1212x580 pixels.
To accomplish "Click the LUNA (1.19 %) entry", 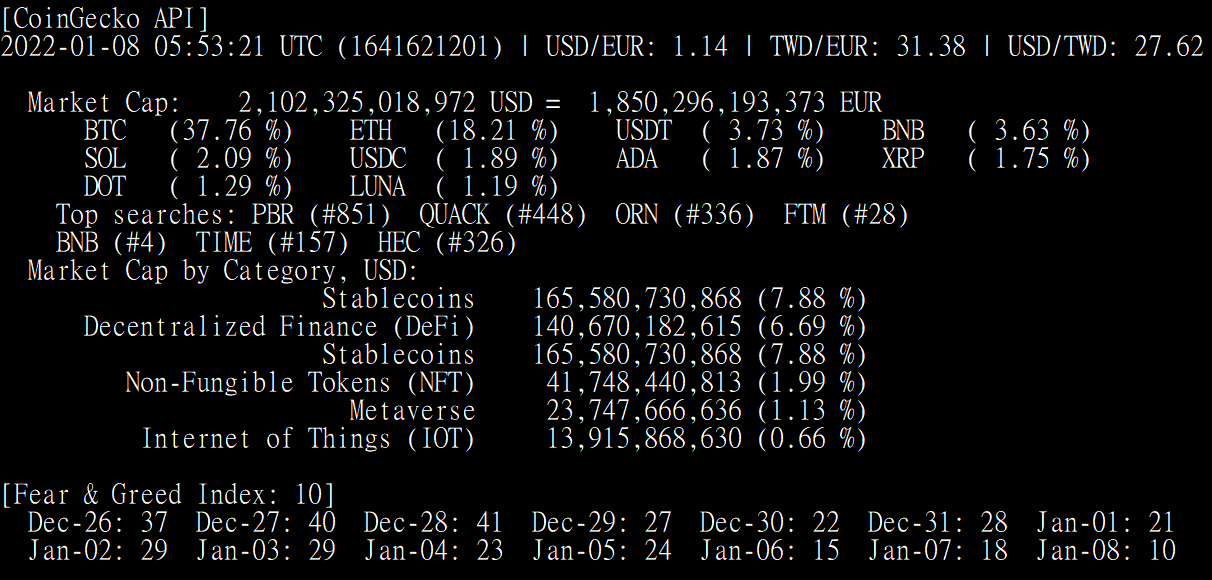I will [454, 186].
